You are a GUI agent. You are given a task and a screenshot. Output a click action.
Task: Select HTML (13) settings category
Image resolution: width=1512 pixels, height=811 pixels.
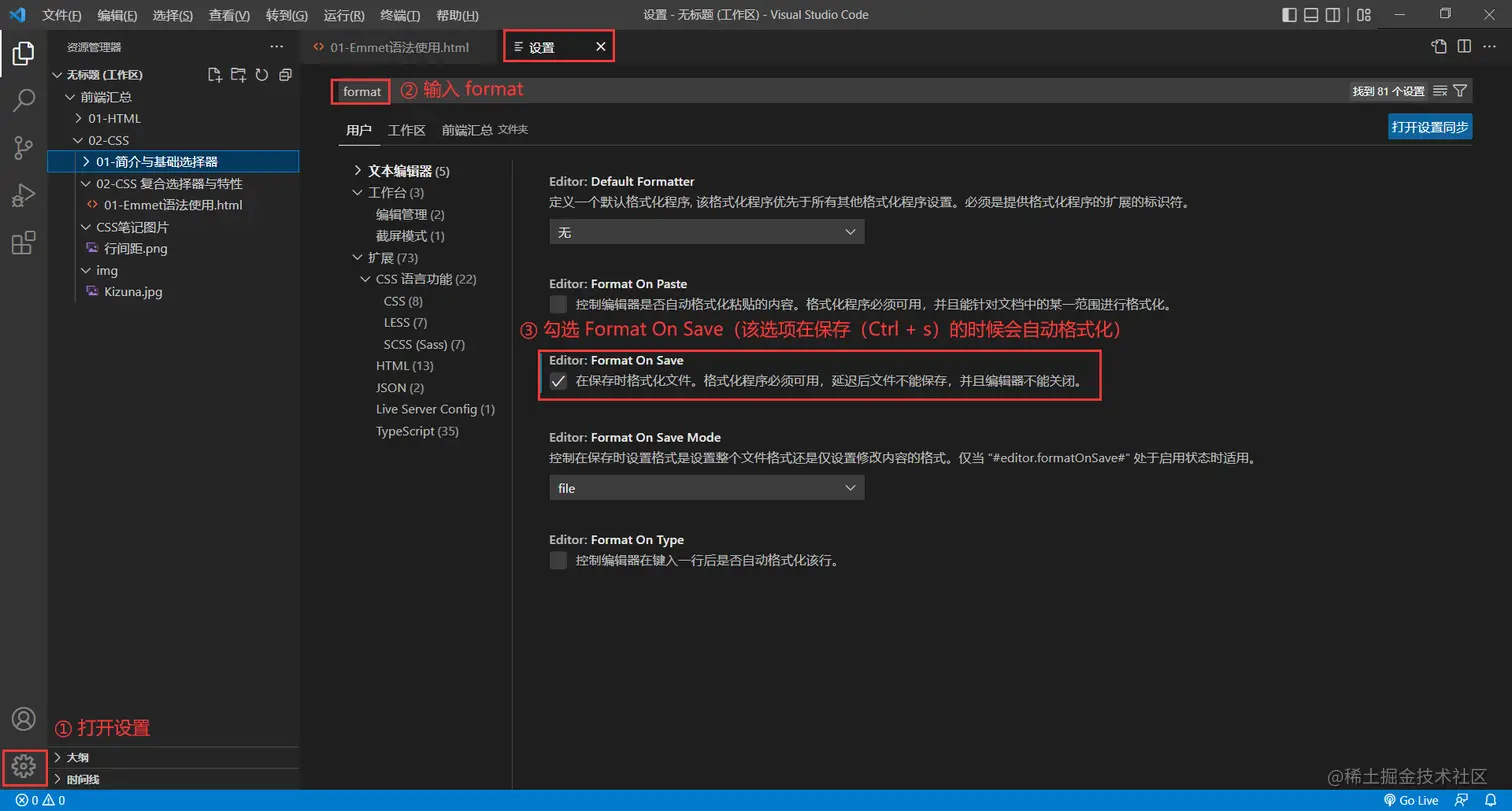pos(405,366)
